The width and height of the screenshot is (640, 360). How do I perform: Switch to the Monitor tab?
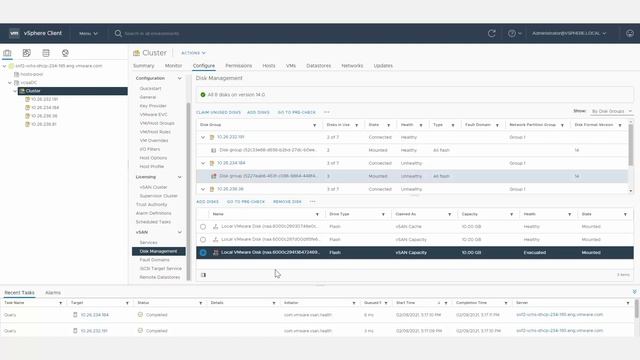[x=173, y=66]
